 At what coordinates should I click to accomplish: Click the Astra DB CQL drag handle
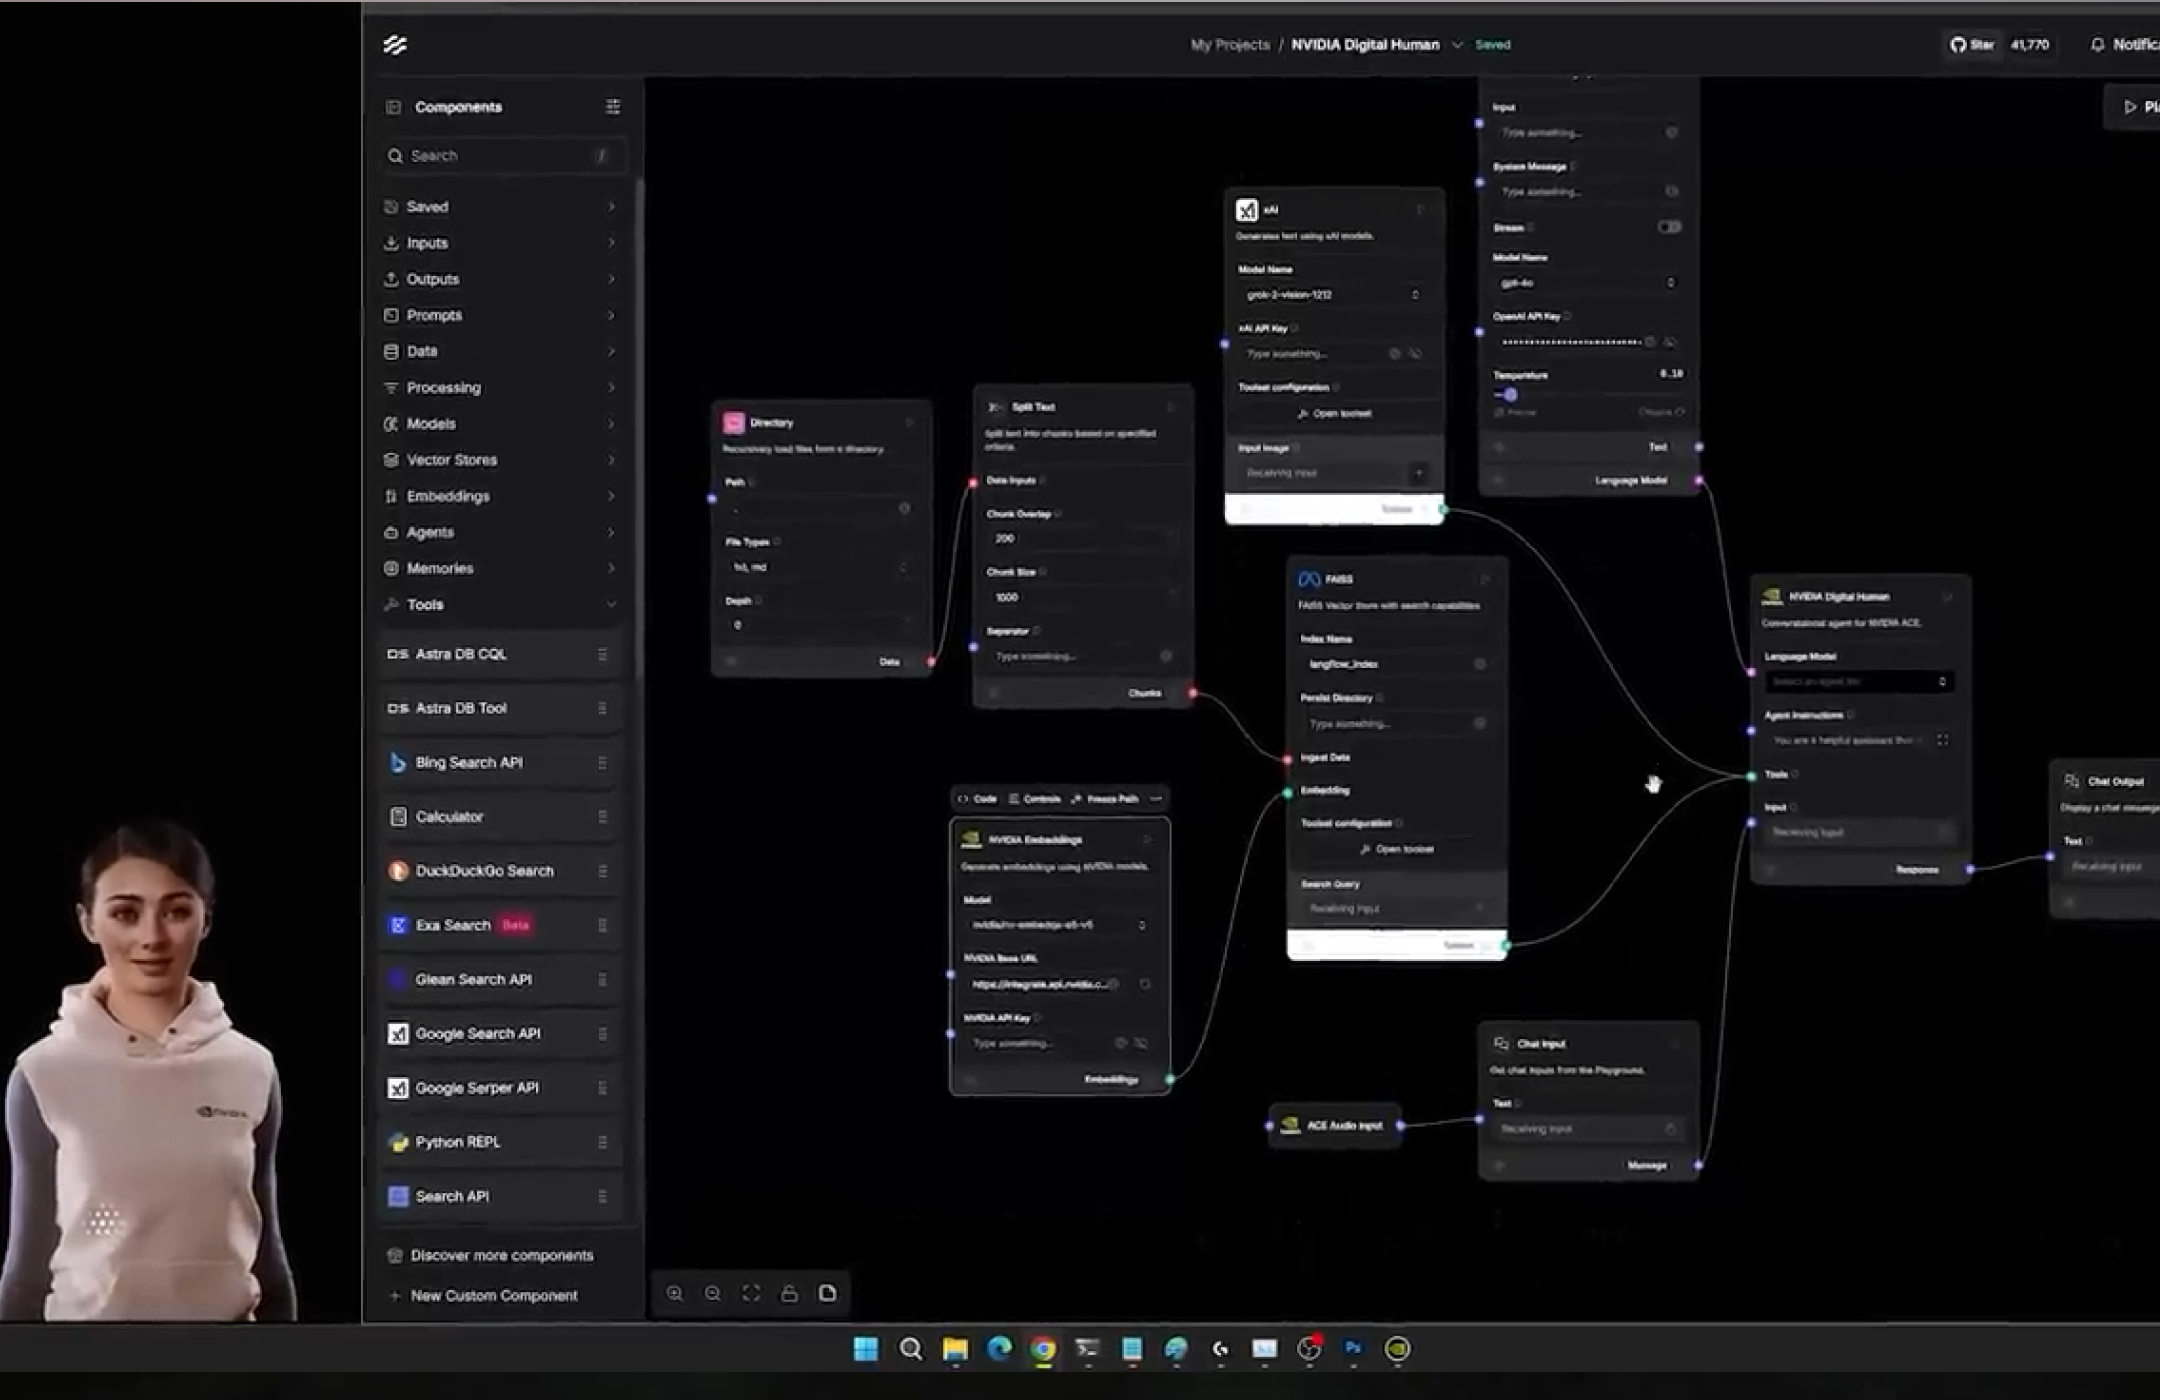pyautogui.click(x=602, y=655)
